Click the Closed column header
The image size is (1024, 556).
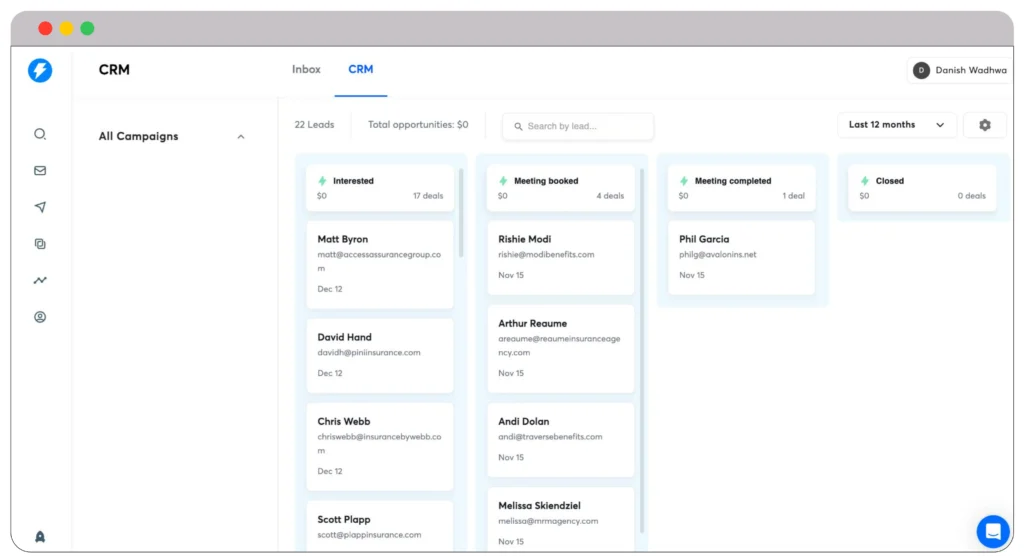(922, 188)
